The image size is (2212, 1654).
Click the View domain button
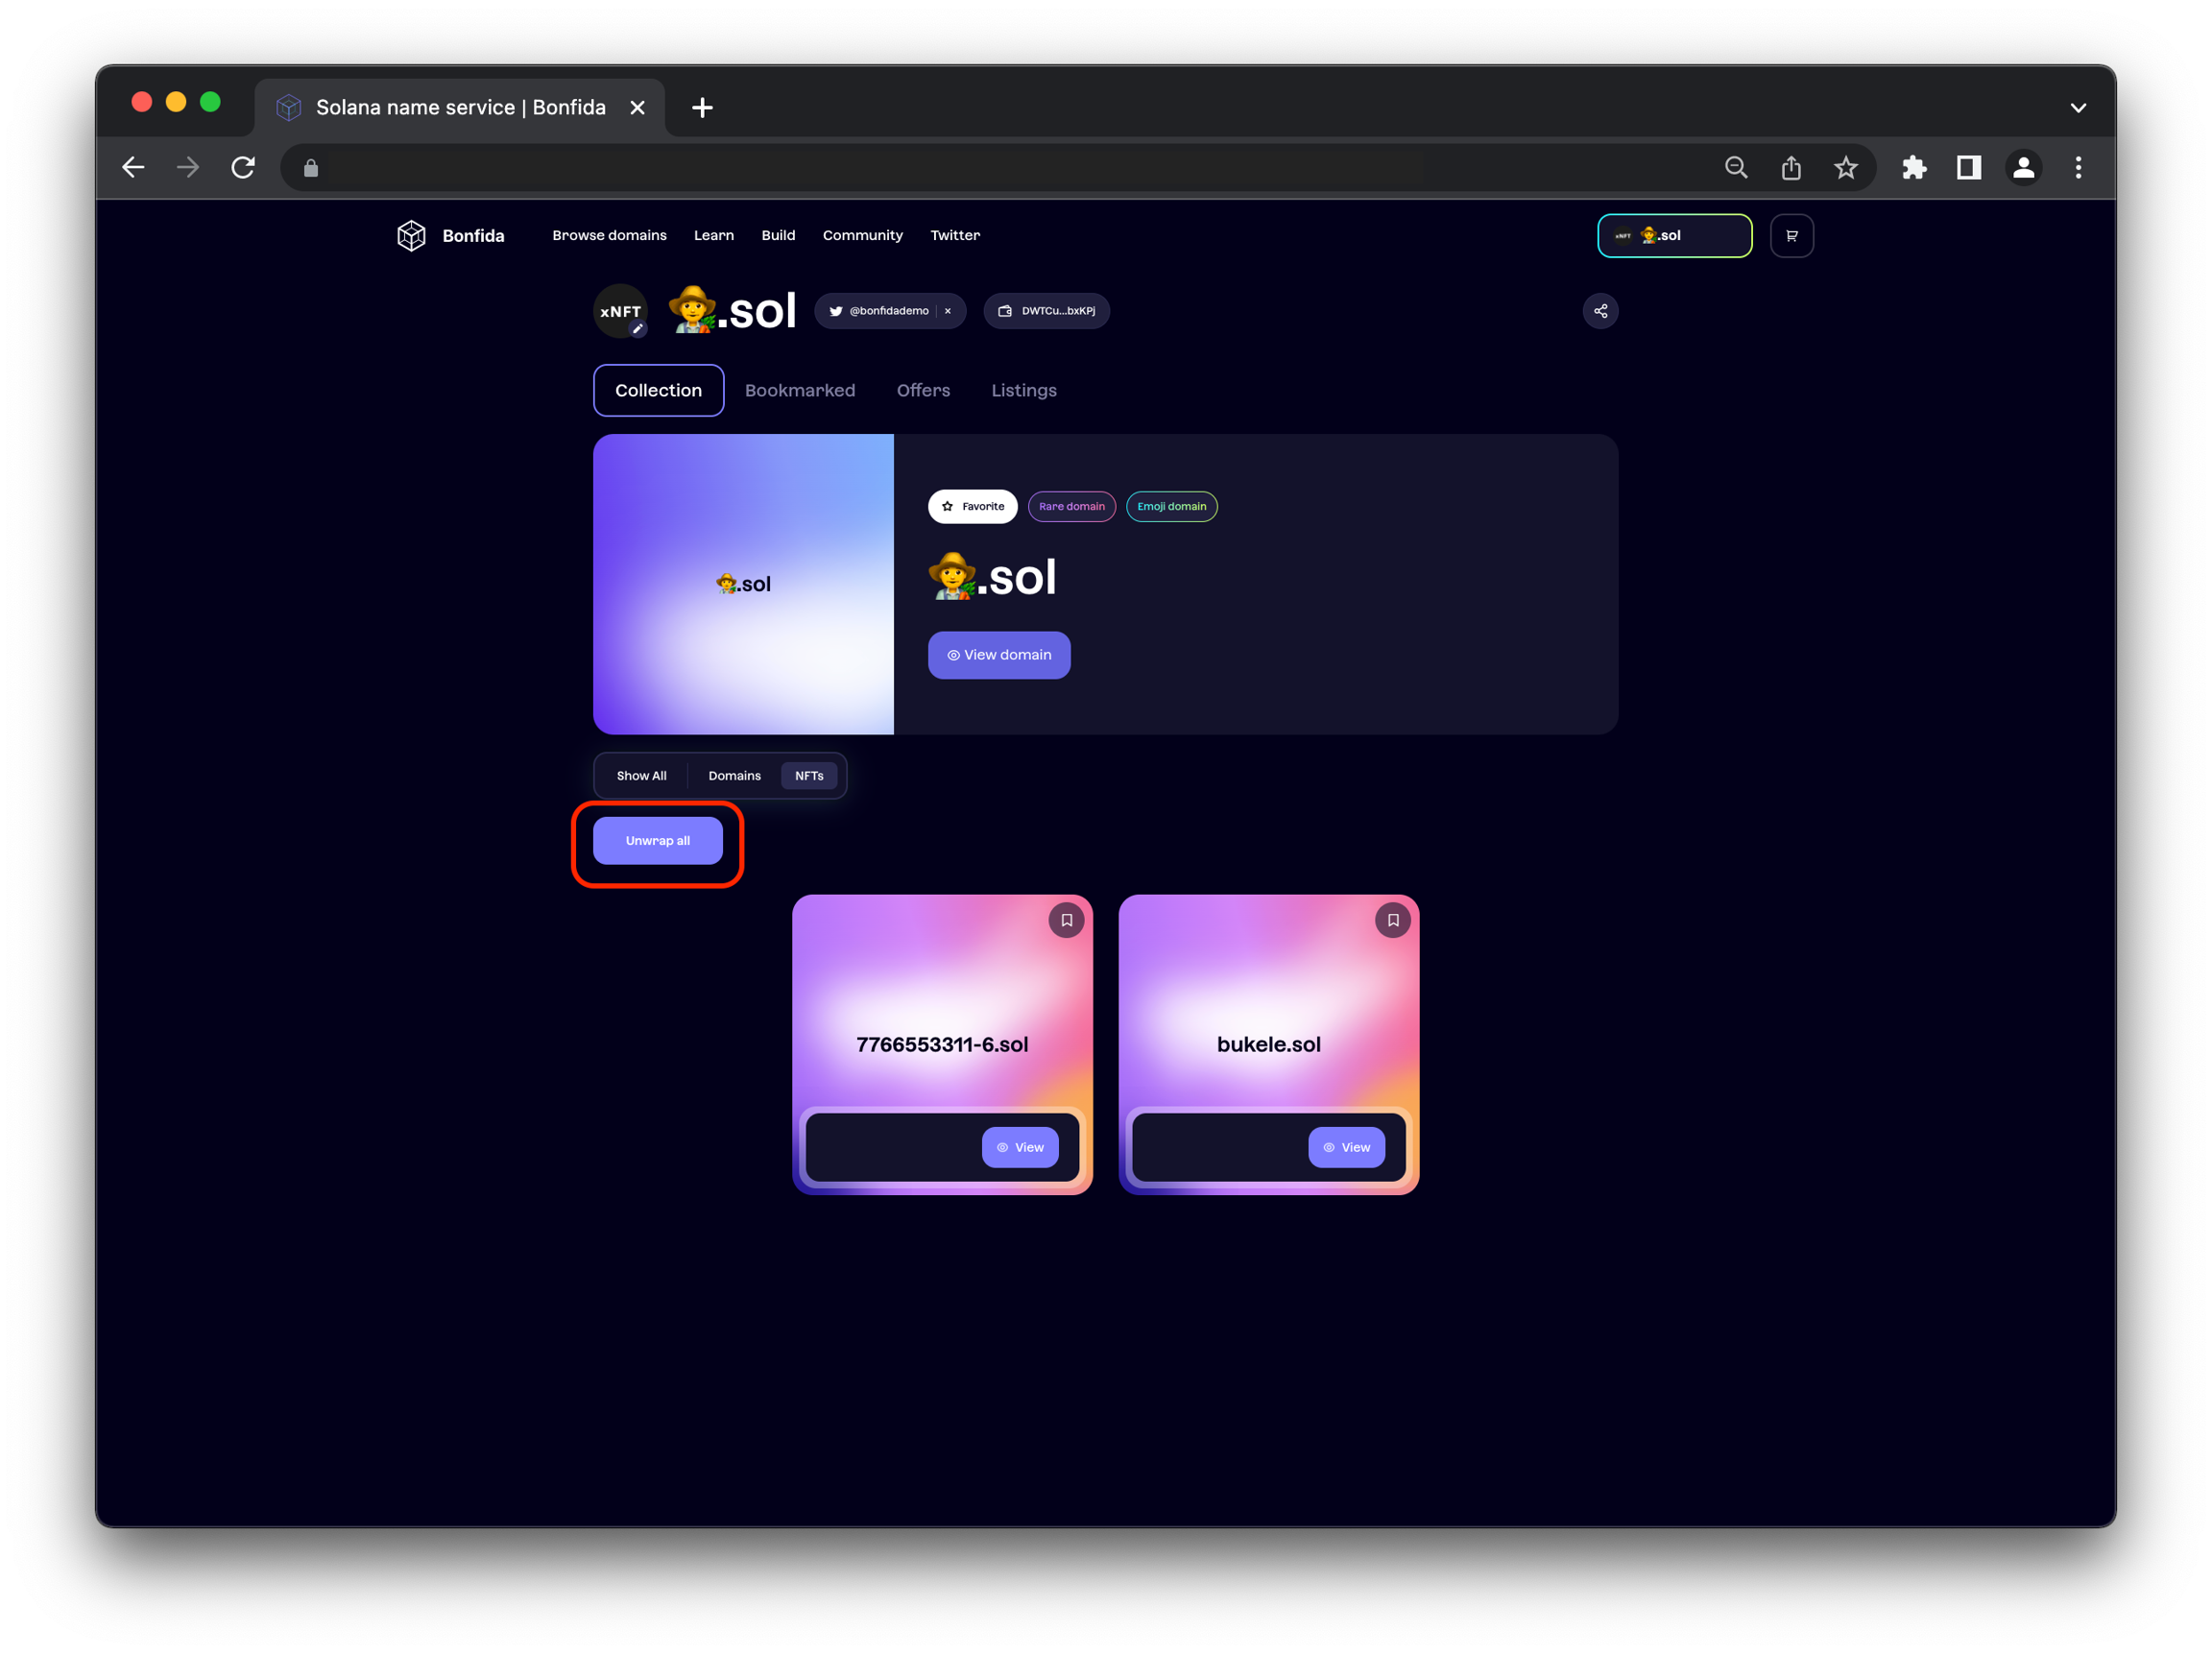998,655
